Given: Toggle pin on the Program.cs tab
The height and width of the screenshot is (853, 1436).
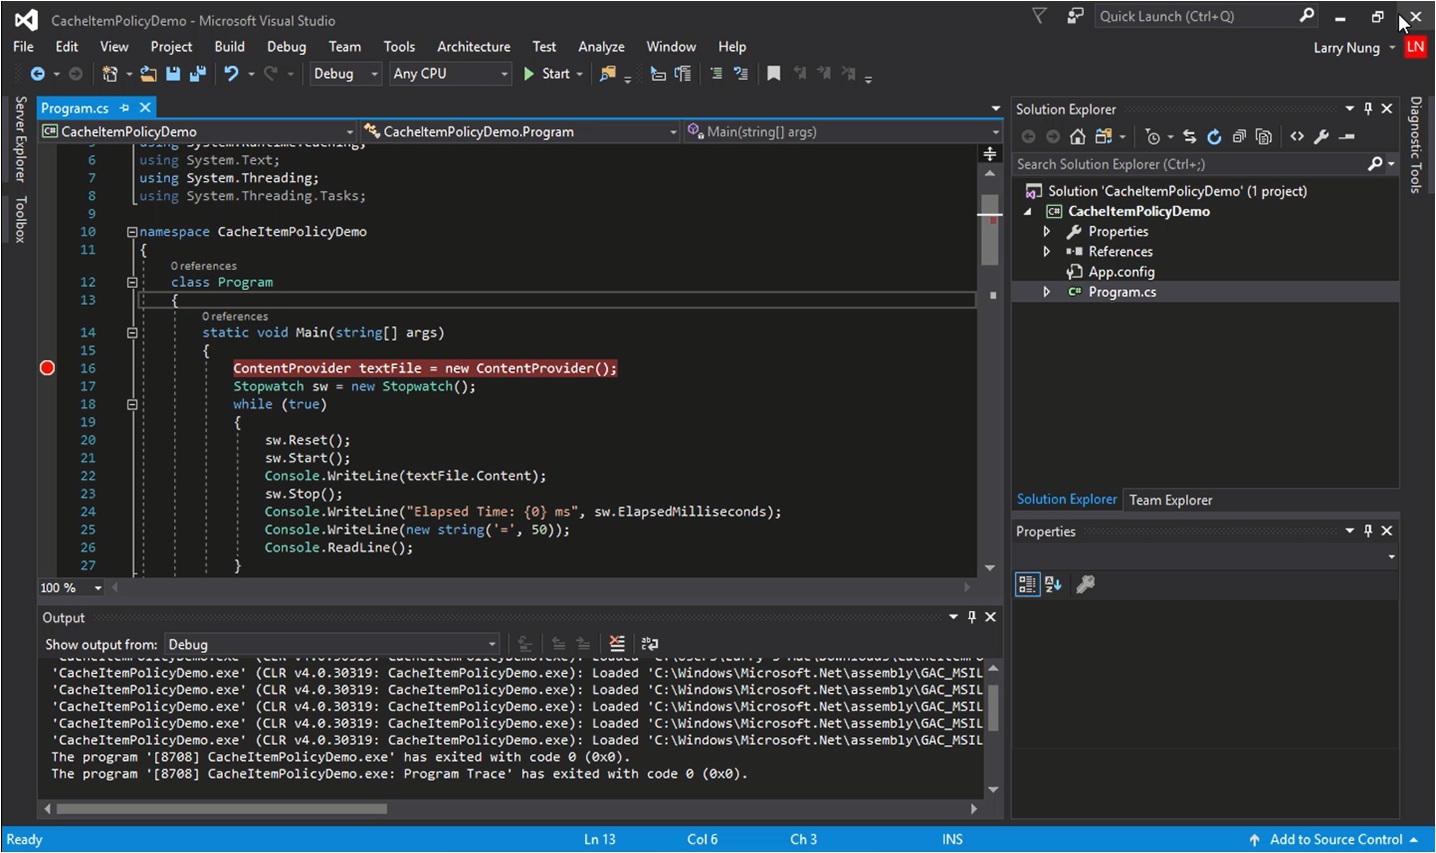Looking at the screenshot, I should click(125, 108).
